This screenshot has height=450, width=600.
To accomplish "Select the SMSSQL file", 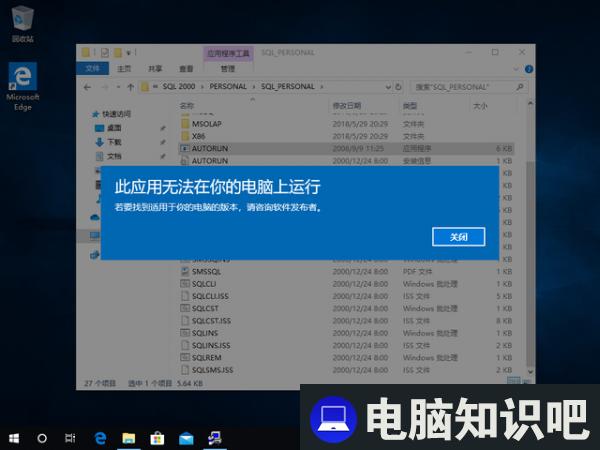I will pos(346,271).
